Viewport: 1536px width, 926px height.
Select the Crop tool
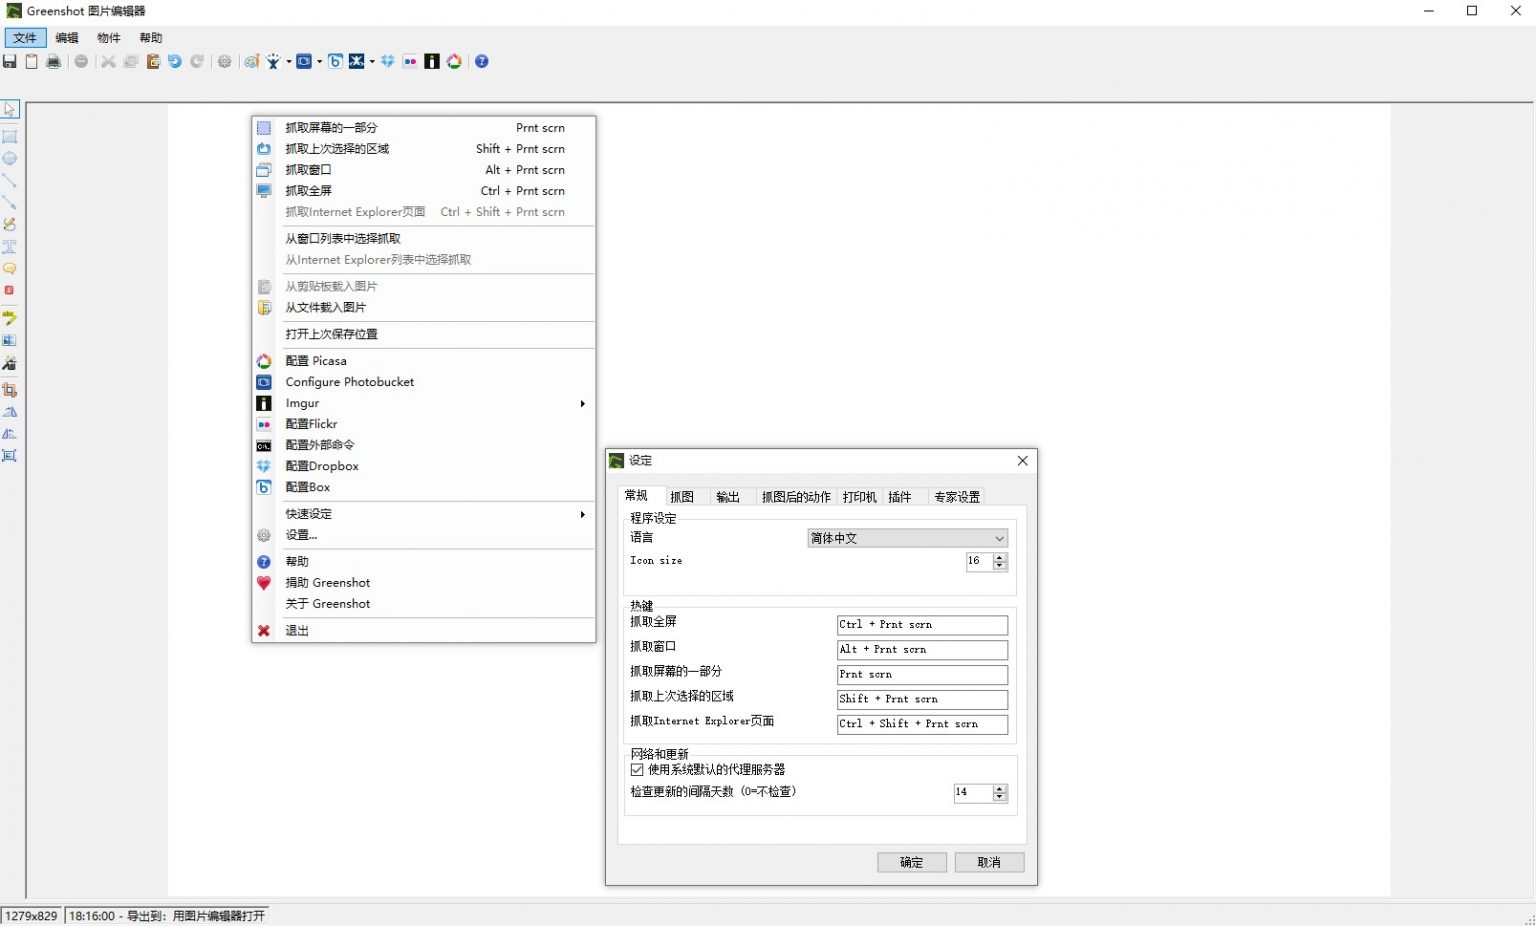10,390
